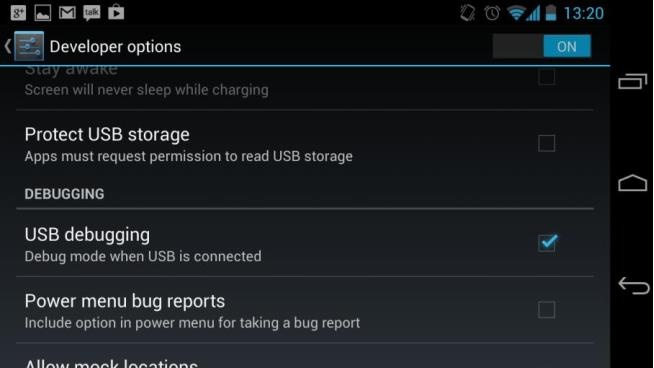Select the Allow mock locations item
This screenshot has height=368, width=654.
[x=304, y=359]
